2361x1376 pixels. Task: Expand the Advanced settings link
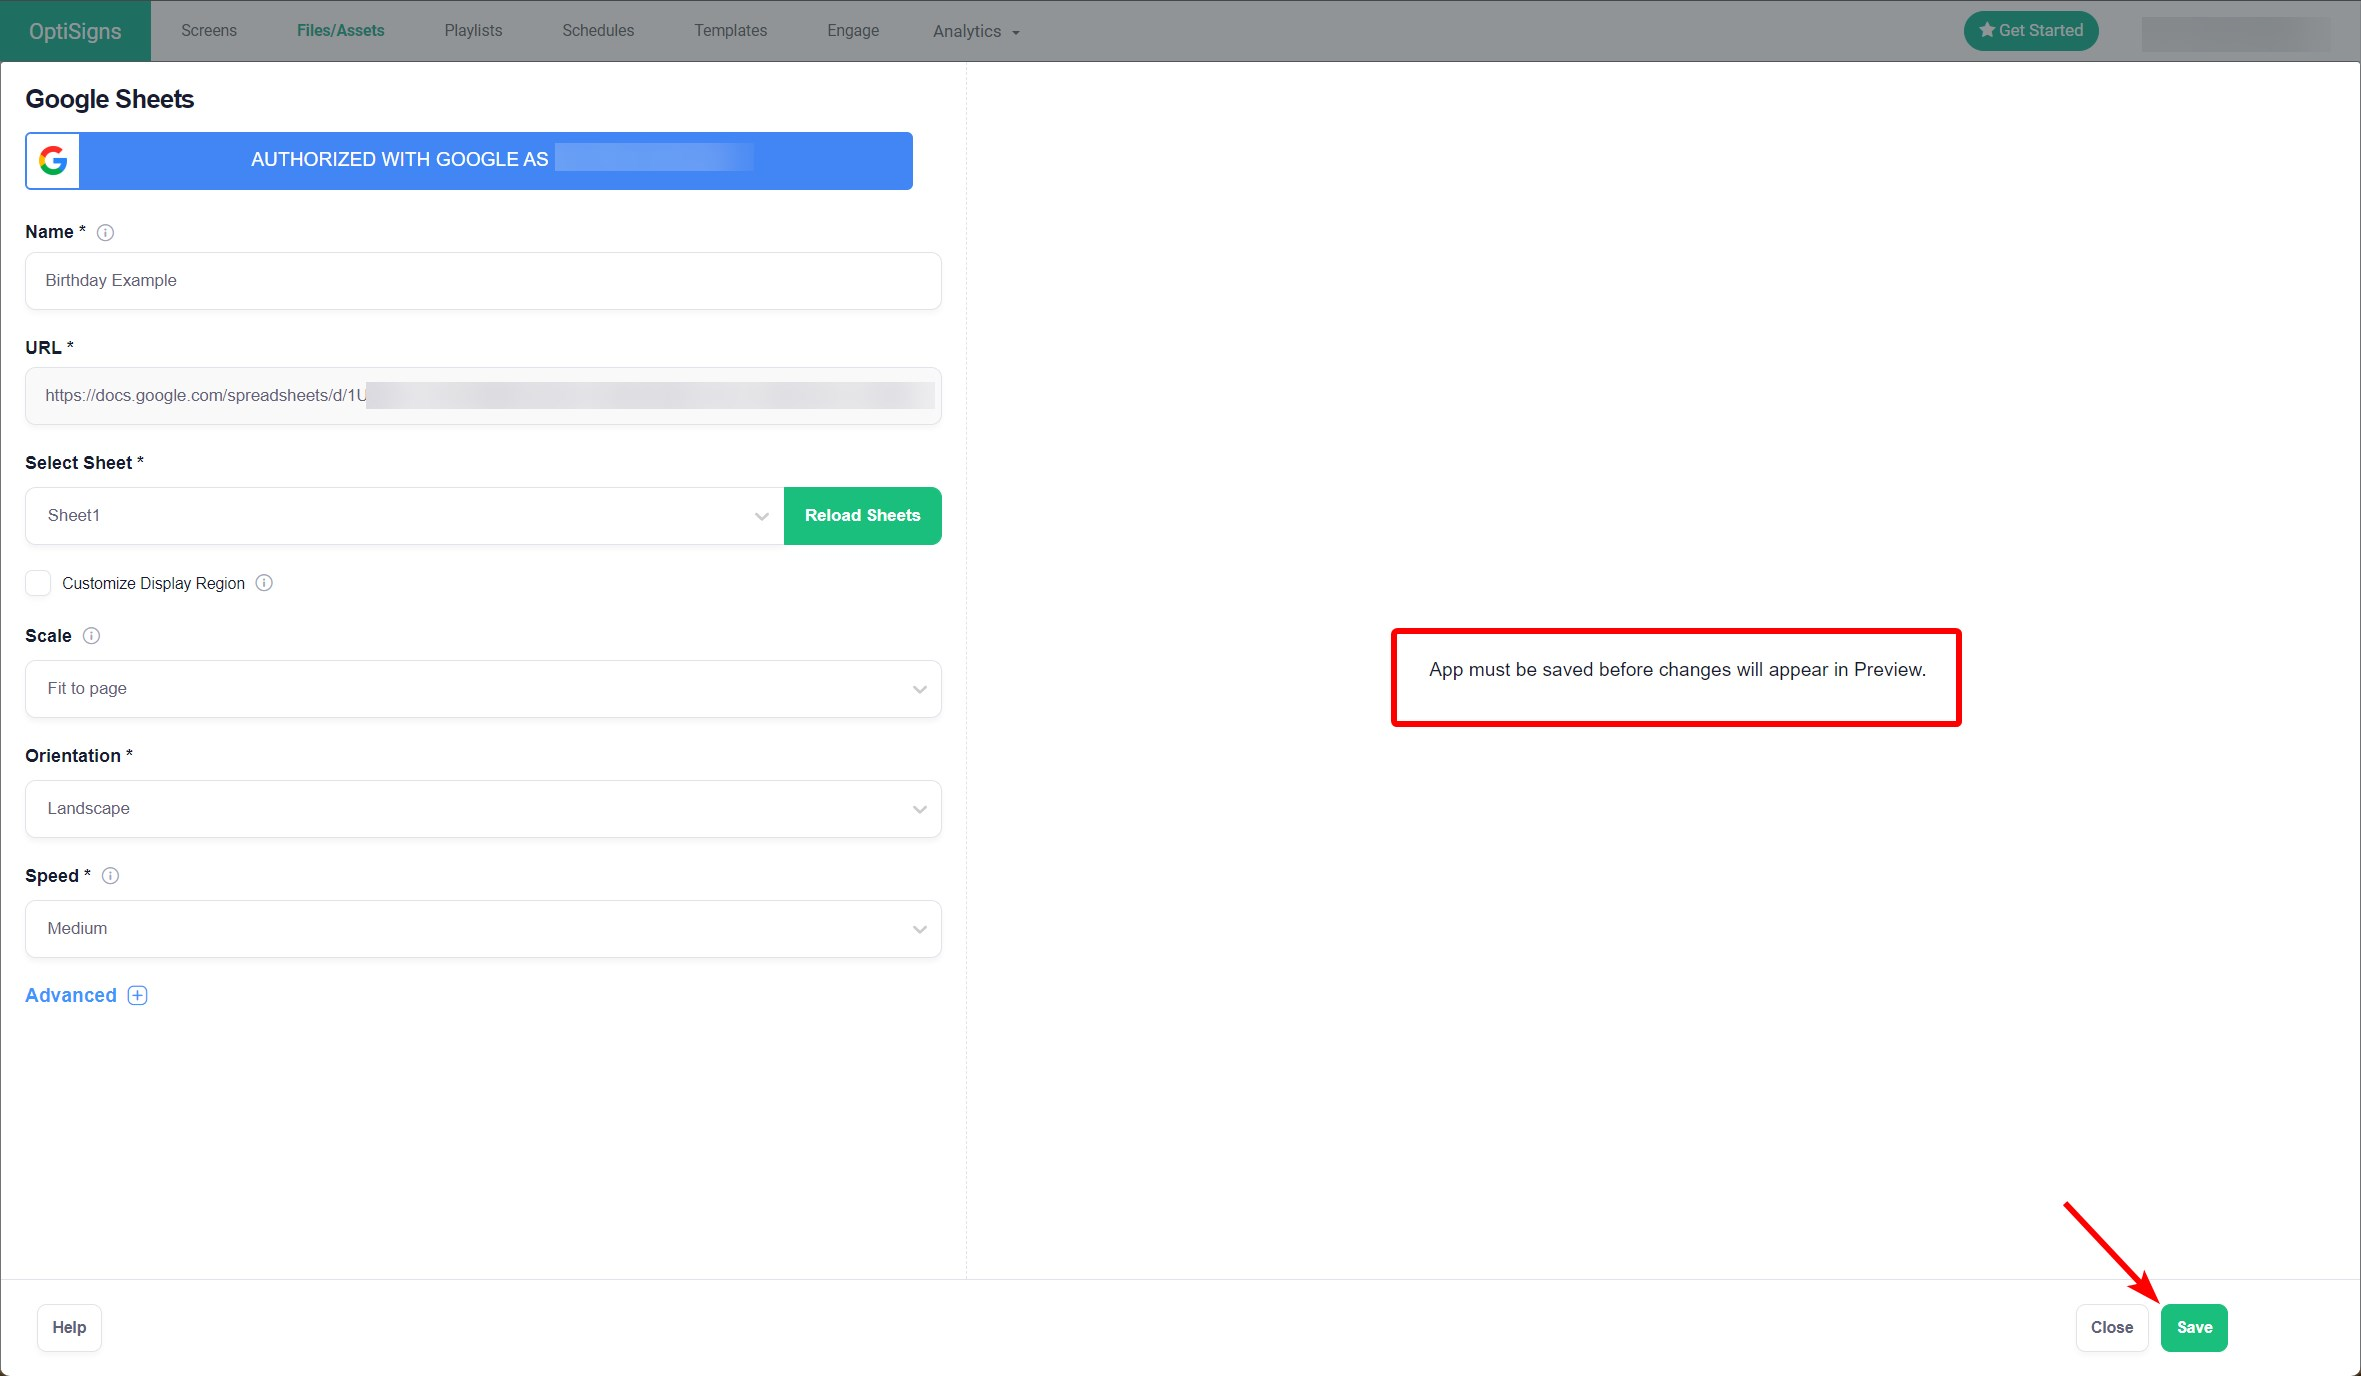coord(71,995)
